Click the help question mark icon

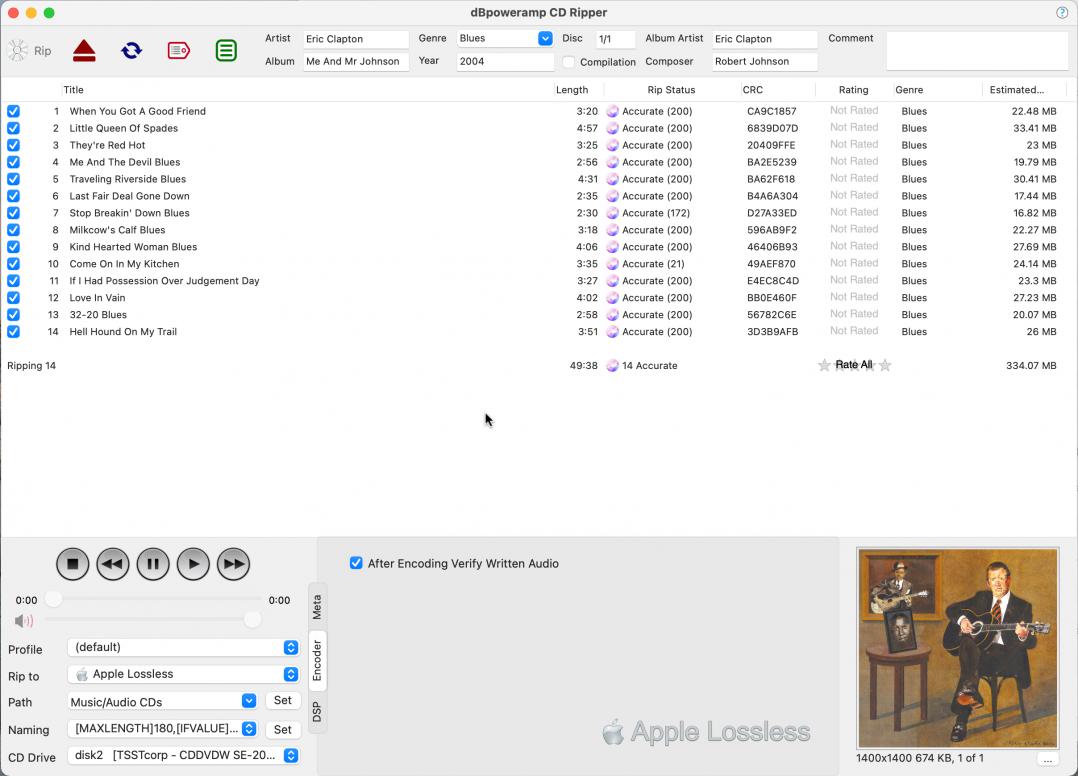click(x=1062, y=13)
